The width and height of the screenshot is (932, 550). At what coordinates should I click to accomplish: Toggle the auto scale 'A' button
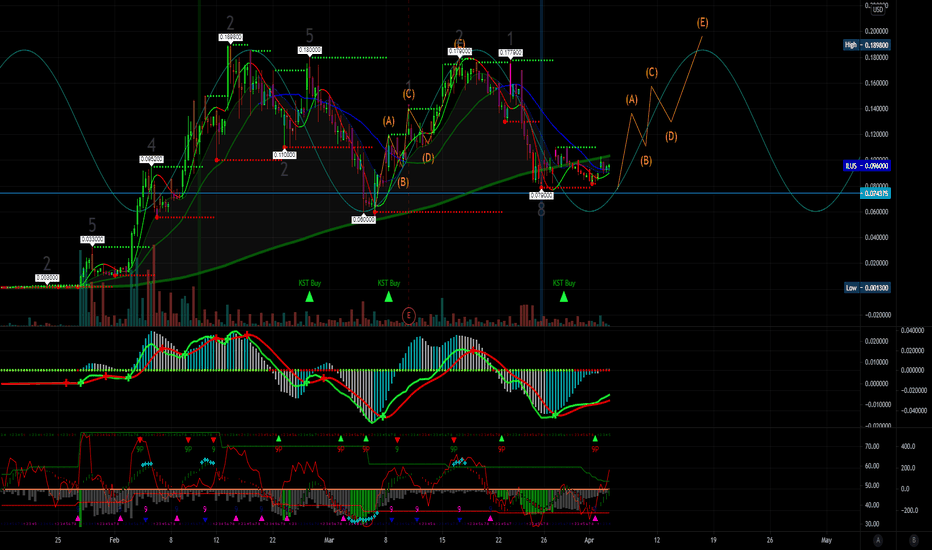[x=878, y=540]
